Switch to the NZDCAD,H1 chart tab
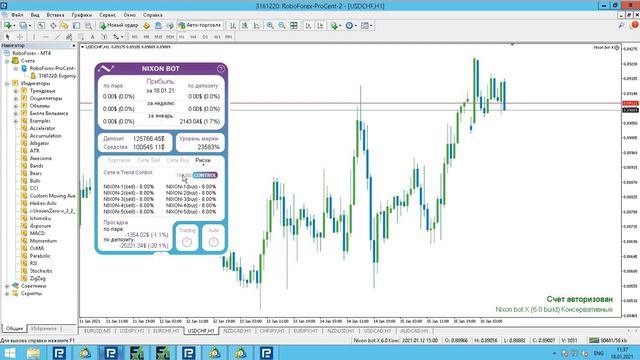 [237, 331]
